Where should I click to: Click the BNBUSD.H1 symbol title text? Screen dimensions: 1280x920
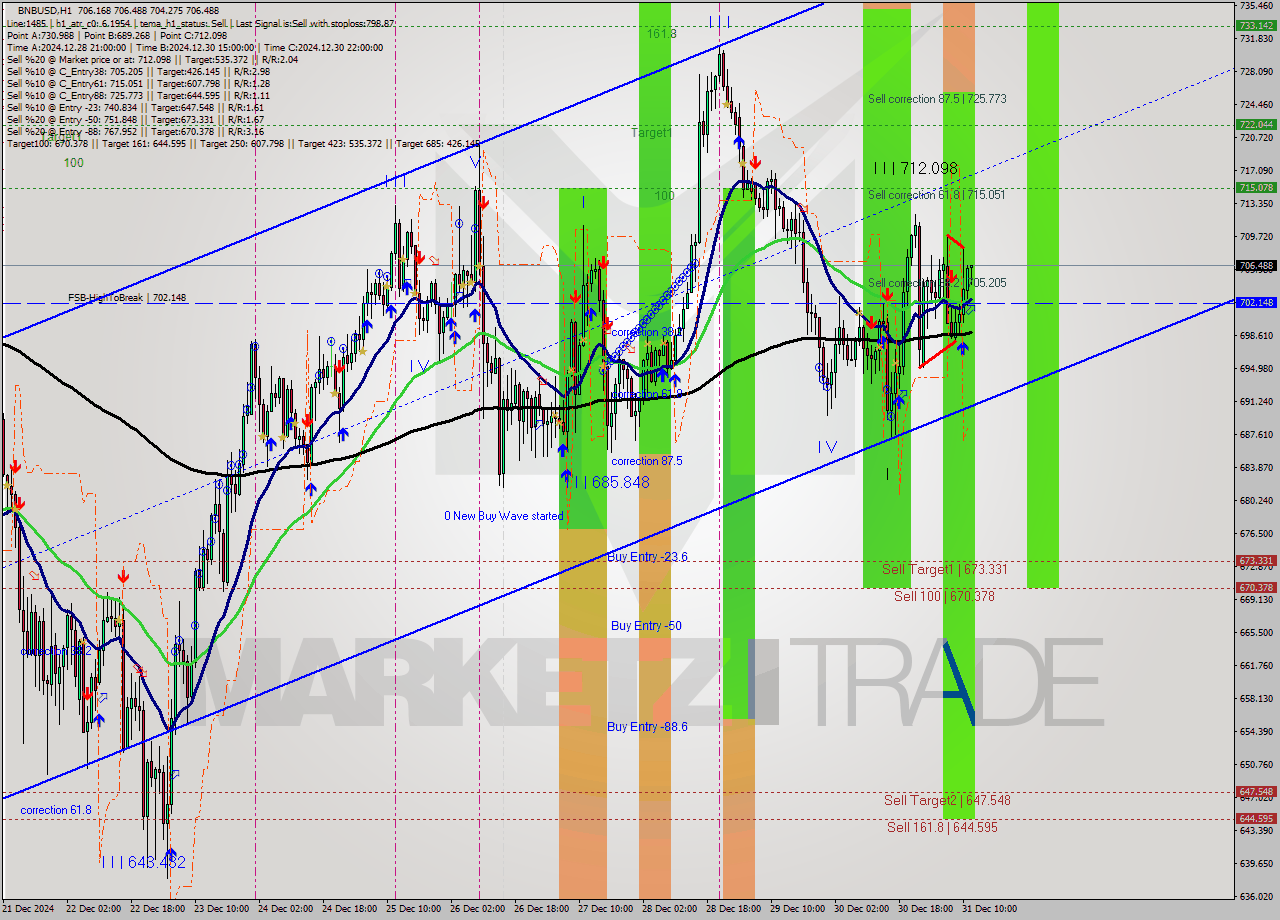pos(46,10)
